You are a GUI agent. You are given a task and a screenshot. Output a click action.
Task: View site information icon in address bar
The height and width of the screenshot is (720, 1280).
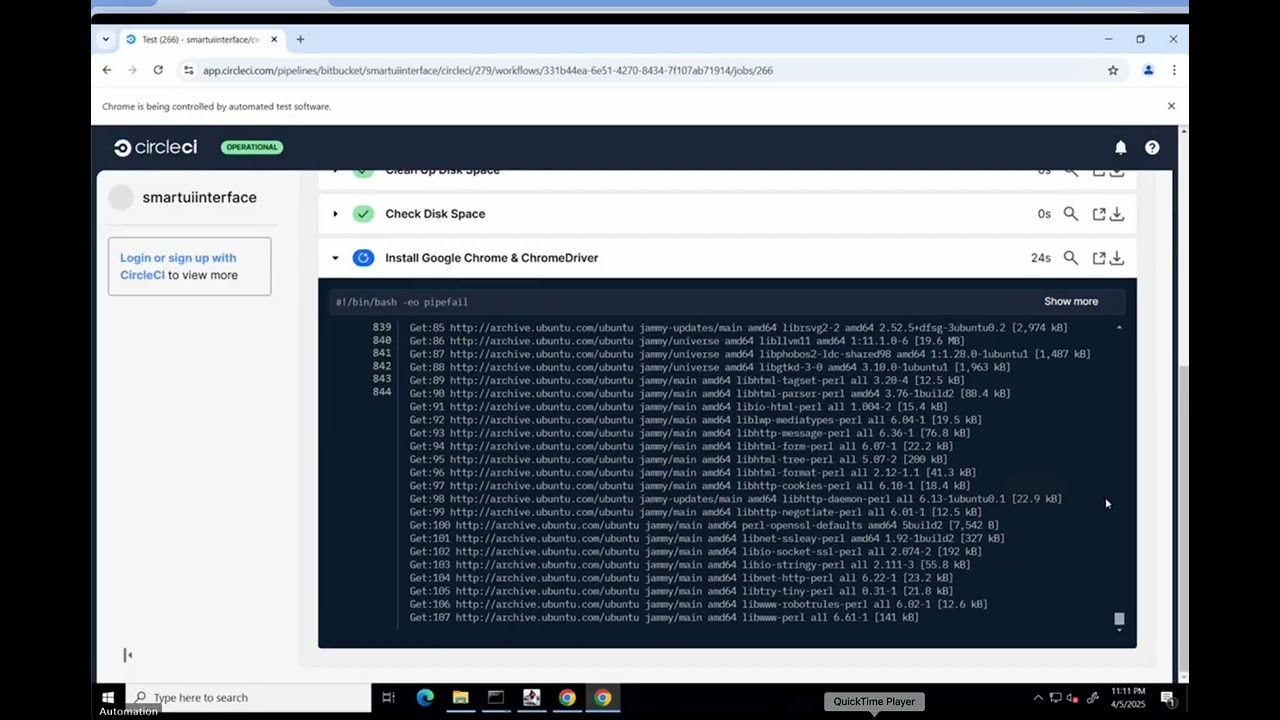(x=189, y=70)
